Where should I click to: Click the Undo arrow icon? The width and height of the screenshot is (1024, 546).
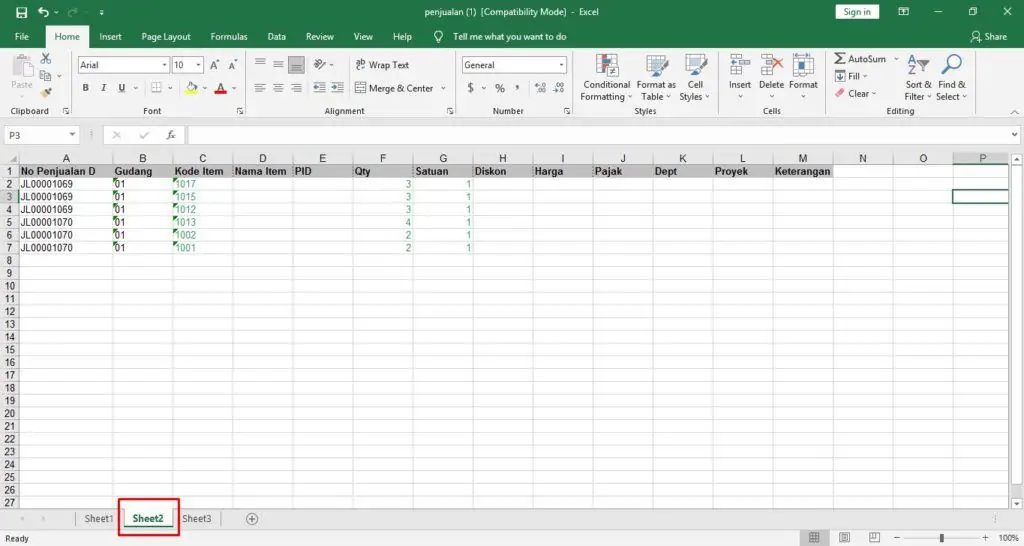click(x=43, y=12)
